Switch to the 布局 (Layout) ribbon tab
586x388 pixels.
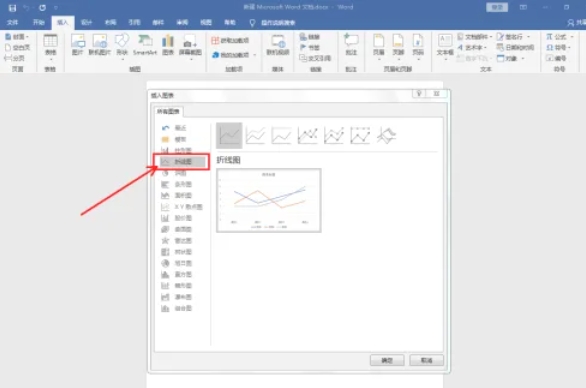(x=110, y=22)
